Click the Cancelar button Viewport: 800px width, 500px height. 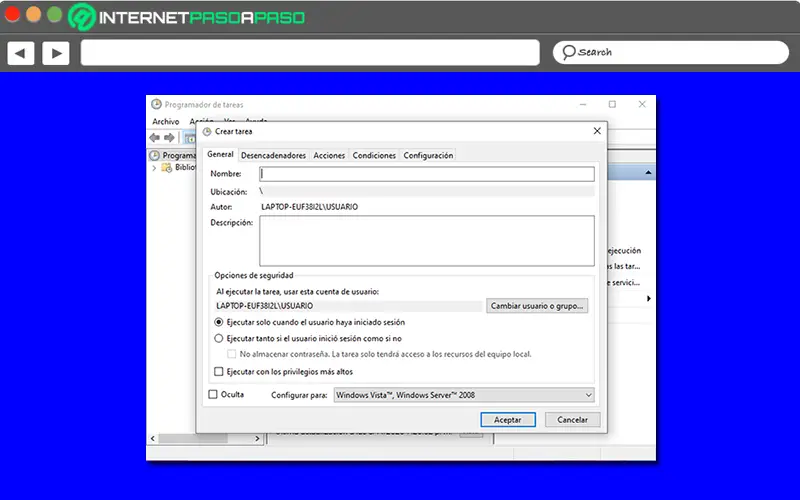tap(572, 420)
